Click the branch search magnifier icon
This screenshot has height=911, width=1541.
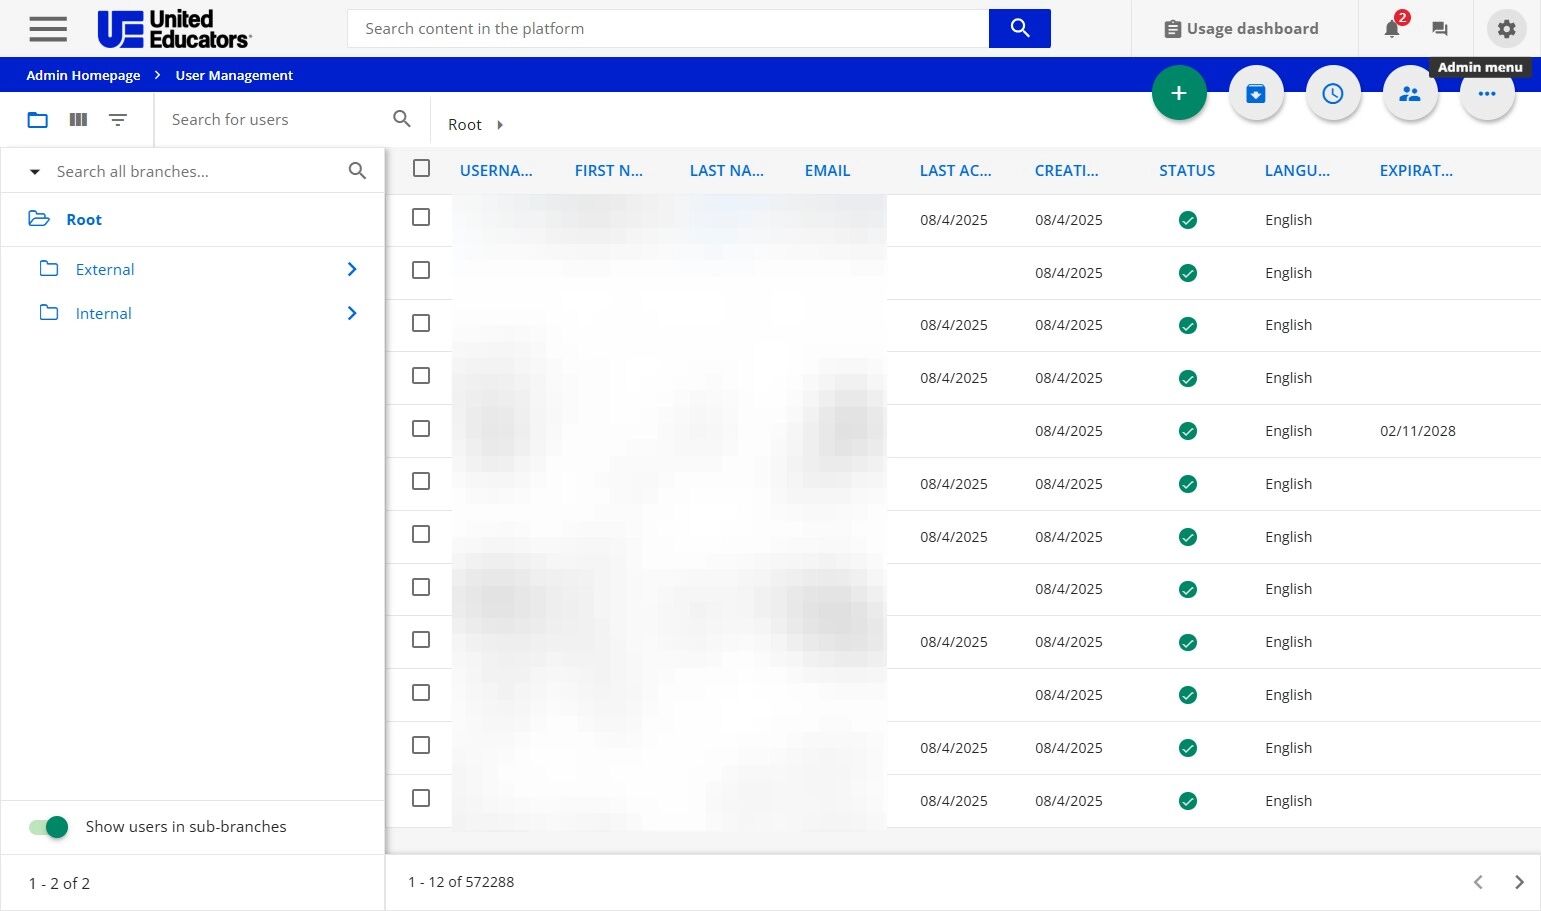[357, 171]
